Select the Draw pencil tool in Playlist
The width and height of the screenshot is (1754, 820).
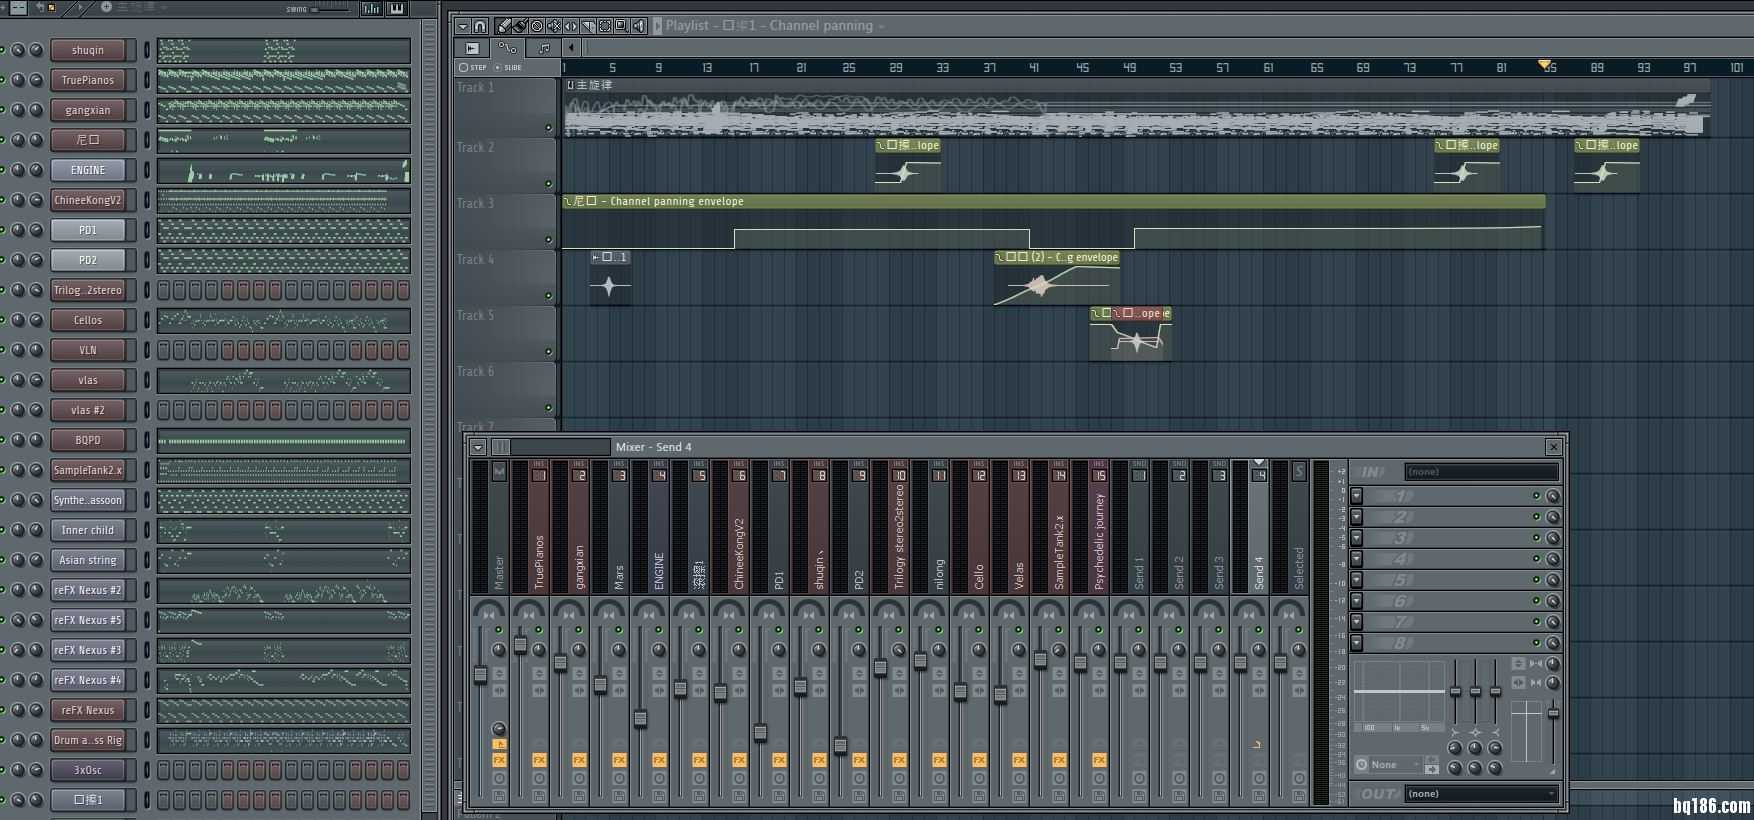coord(502,26)
